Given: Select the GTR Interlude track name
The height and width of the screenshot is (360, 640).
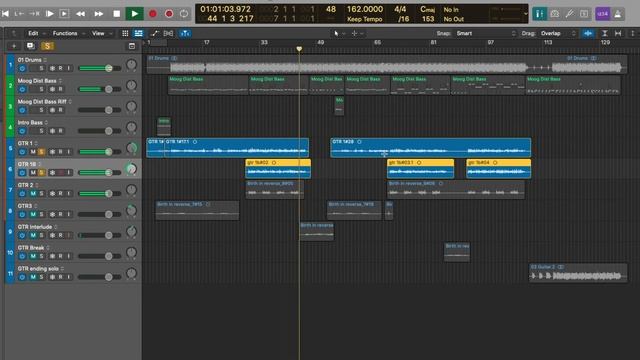Looking at the screenshot, I should pyautogui.click(x=35, y=227).
